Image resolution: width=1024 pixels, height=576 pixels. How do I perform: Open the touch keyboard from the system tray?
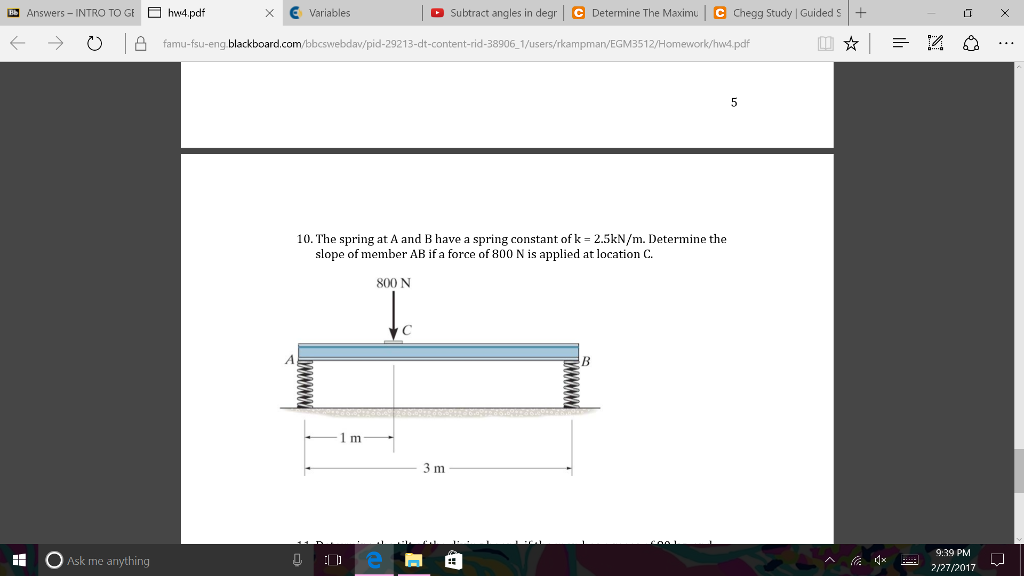point(909,561)
